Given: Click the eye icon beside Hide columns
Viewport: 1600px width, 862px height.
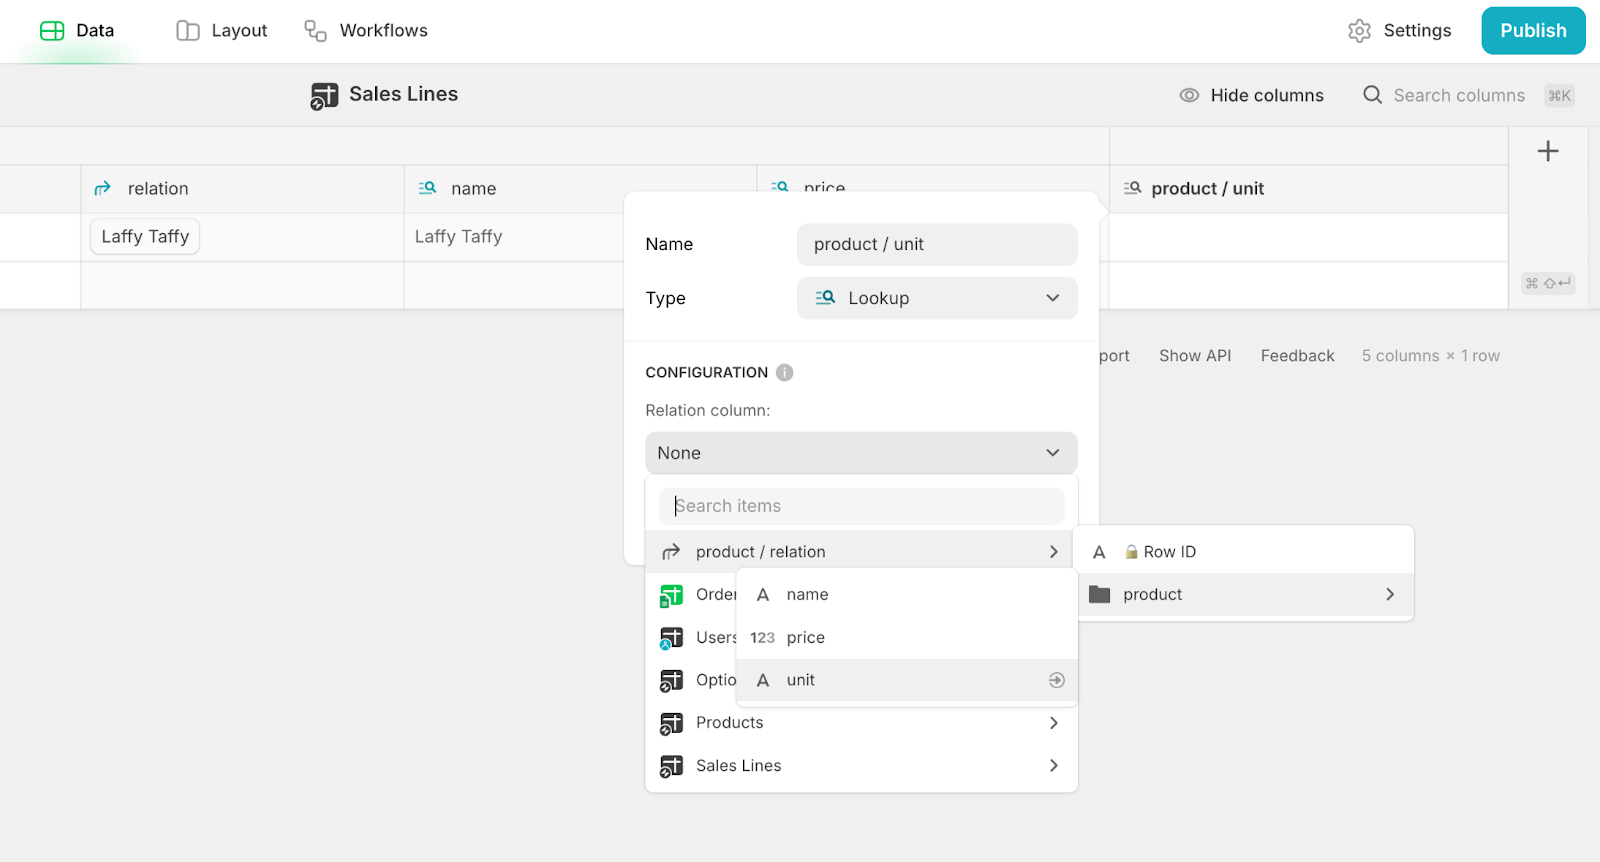Looking at the screenshot, I should tap(1189, 96).
